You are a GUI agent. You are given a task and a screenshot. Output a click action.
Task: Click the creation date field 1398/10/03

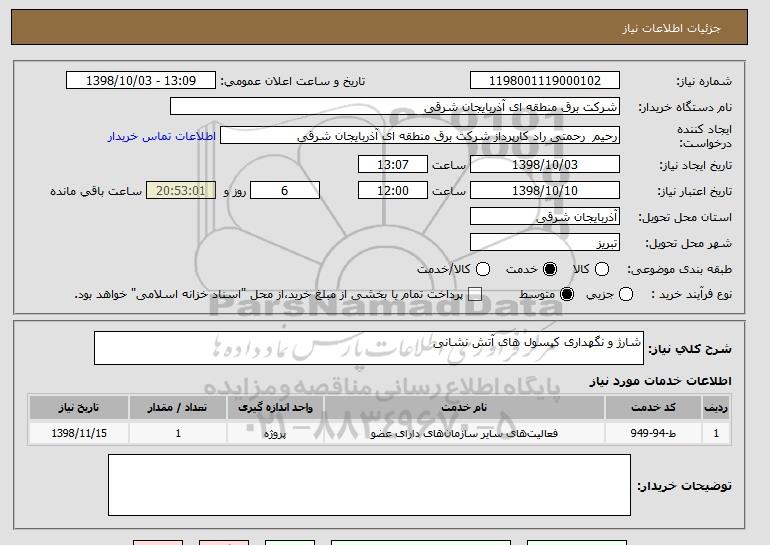(545, 164)
